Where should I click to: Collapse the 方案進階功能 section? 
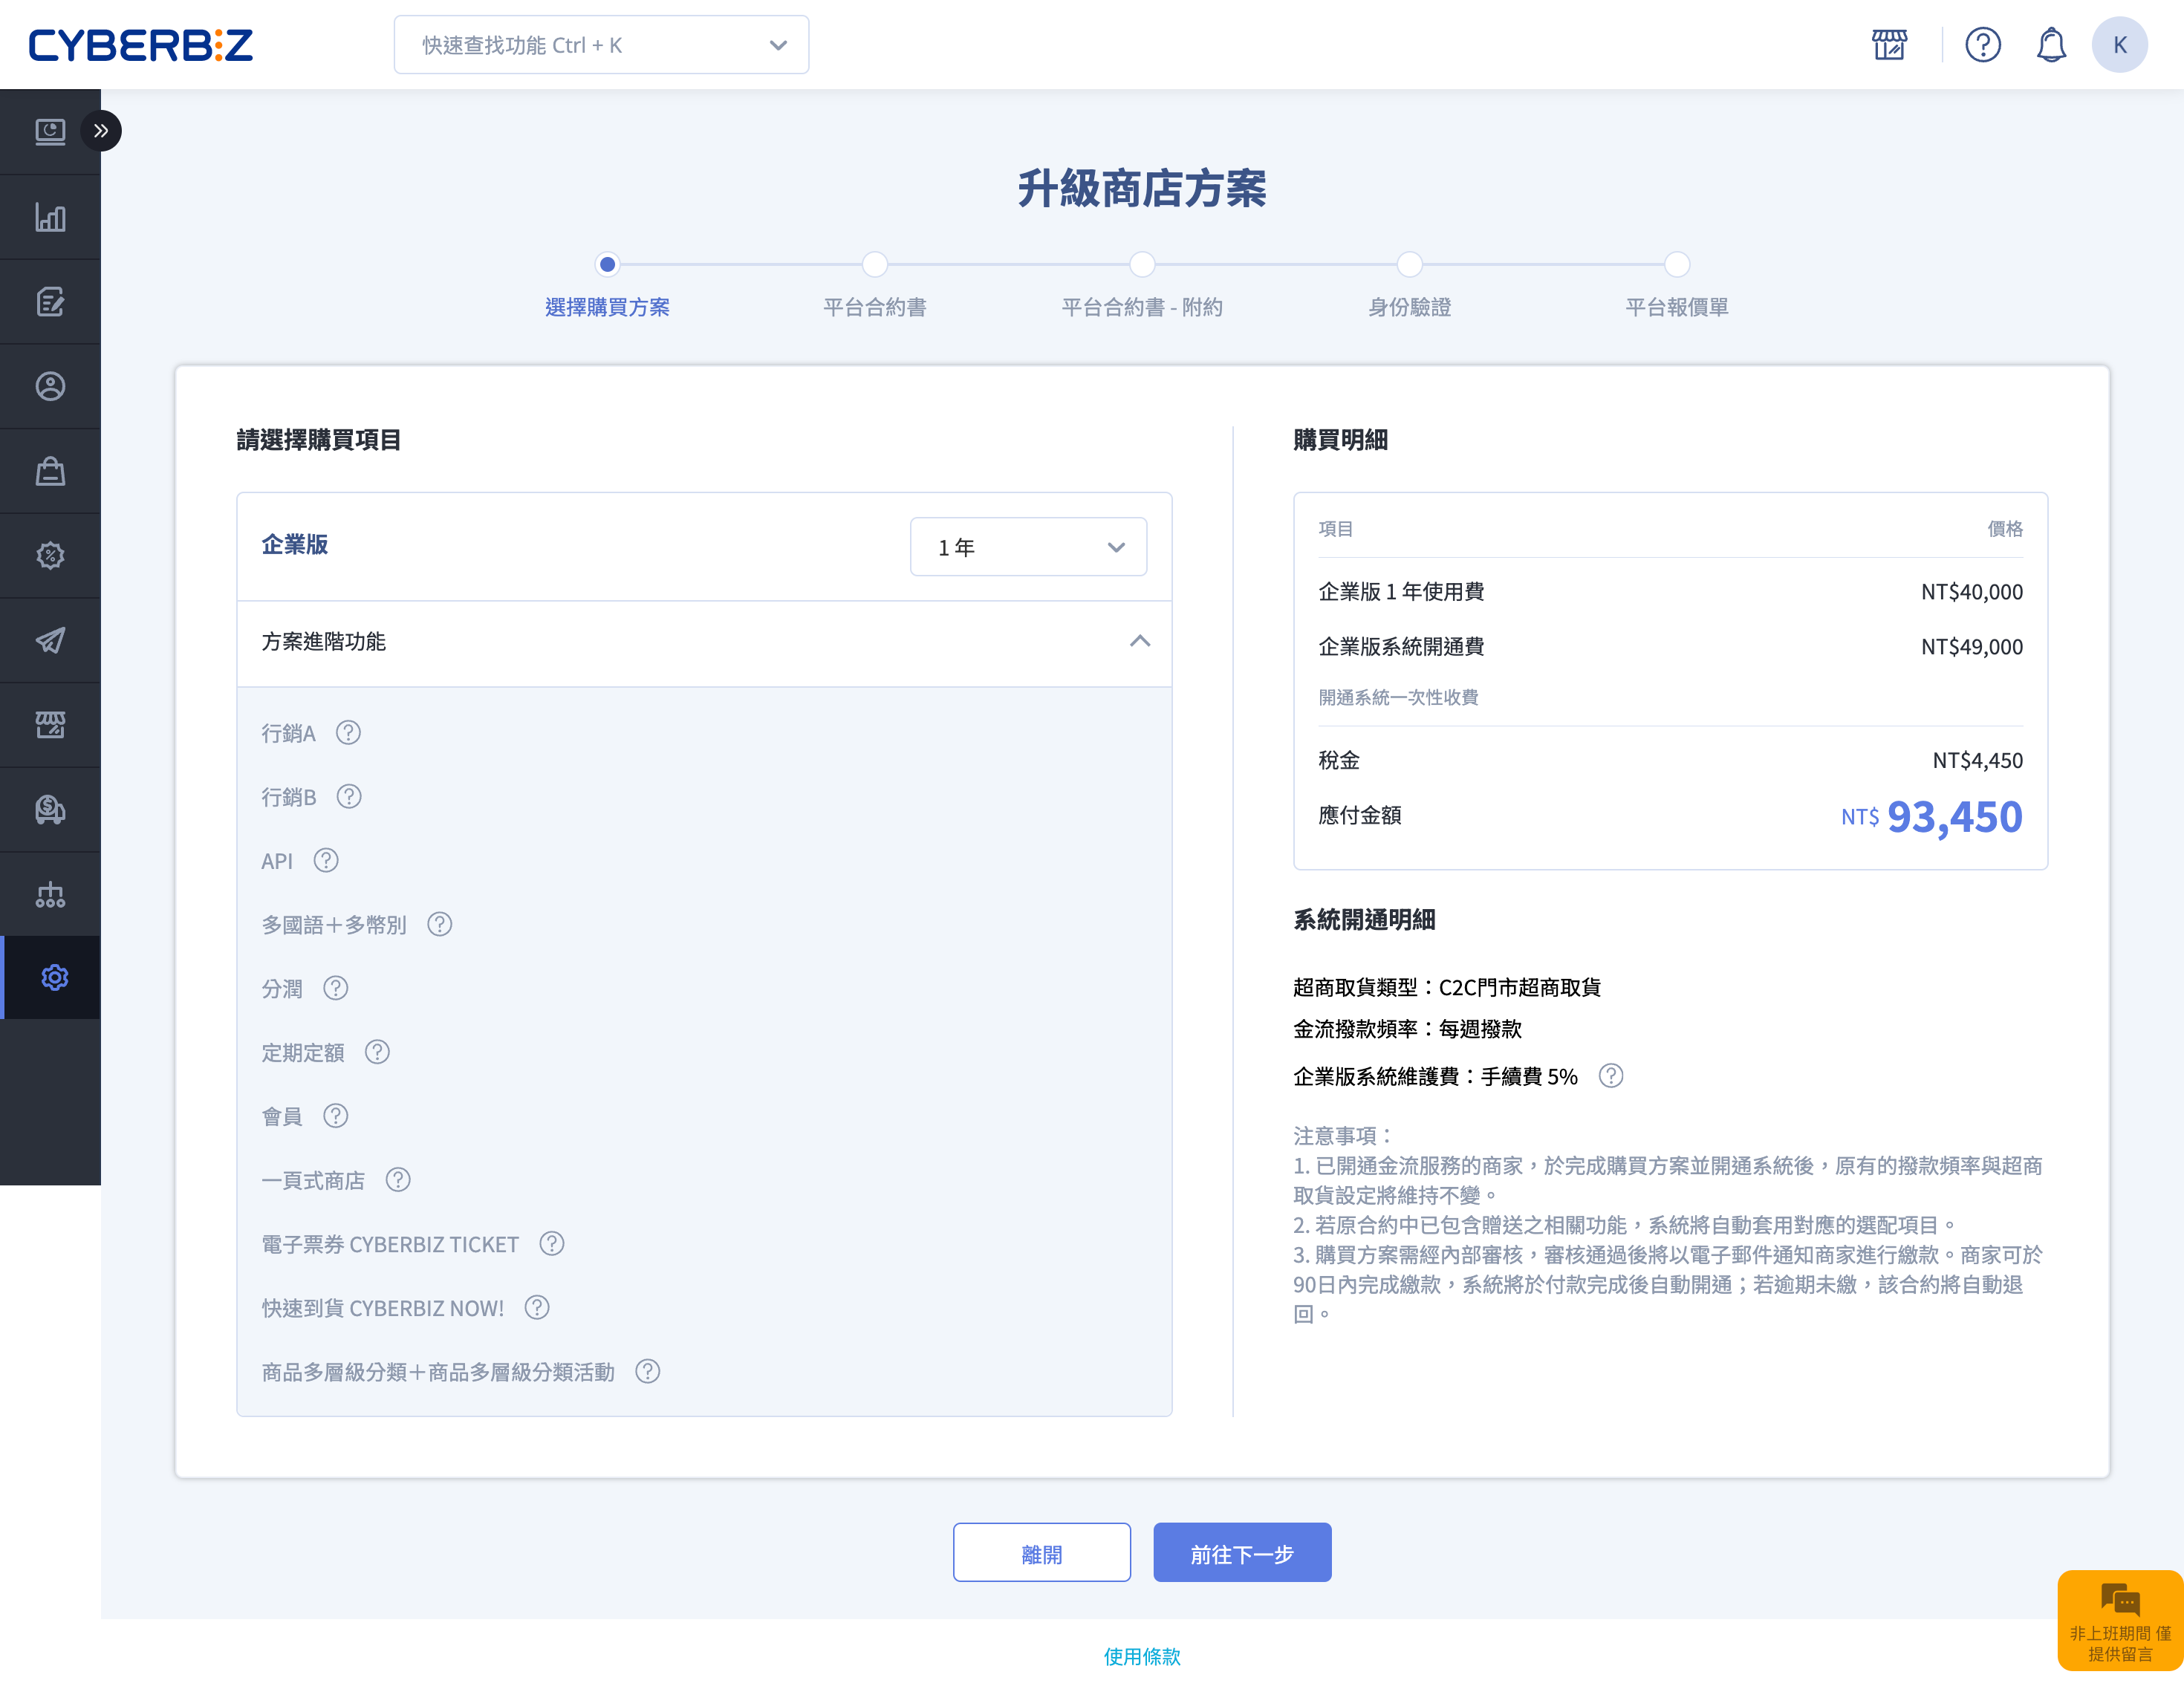point(1139,641)
